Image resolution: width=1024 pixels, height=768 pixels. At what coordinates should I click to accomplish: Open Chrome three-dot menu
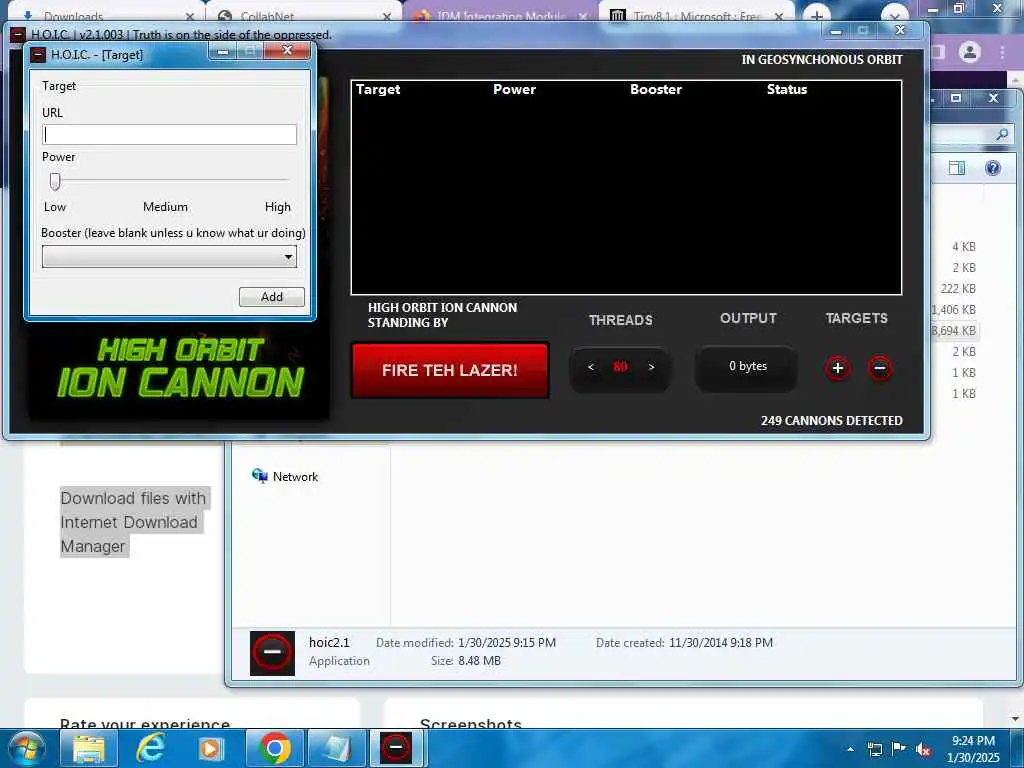(1002, 52)
